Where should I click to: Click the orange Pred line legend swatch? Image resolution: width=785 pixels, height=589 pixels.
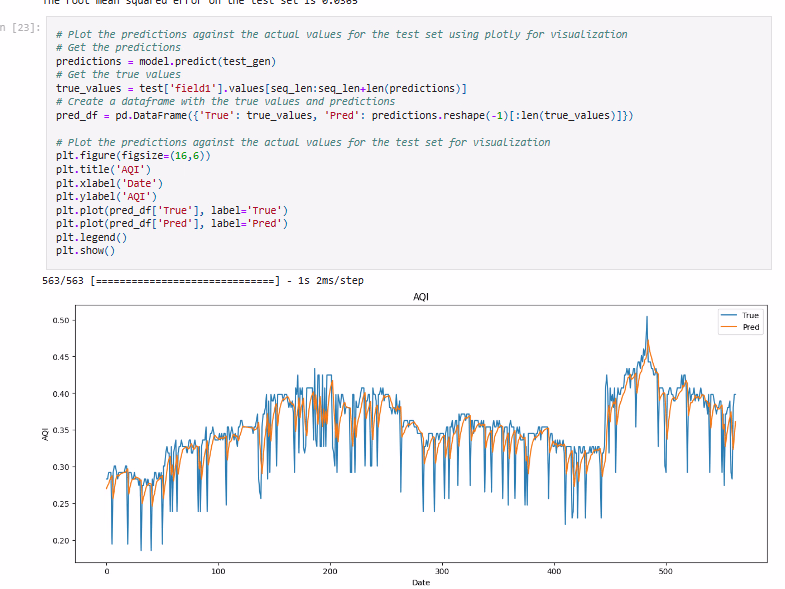point(727,327)
